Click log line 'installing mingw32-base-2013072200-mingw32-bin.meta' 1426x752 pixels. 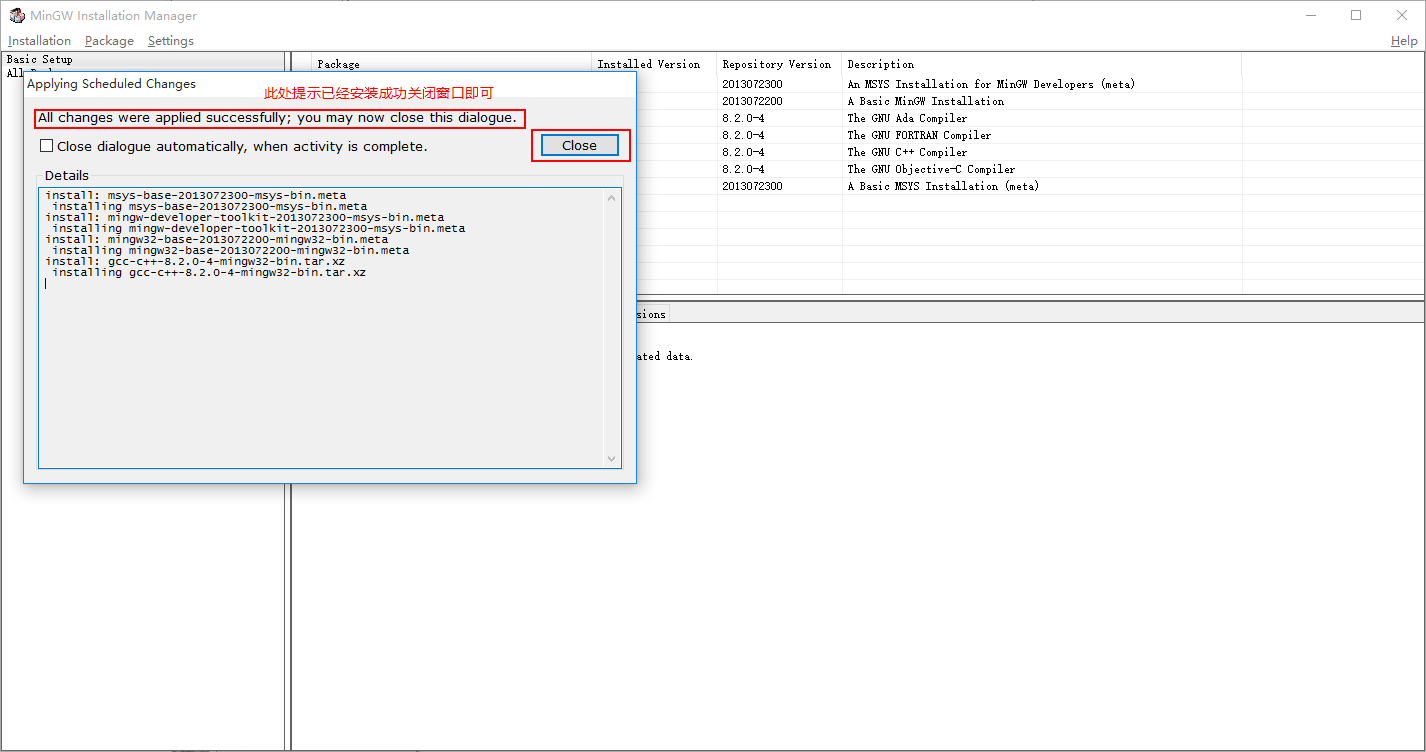tap(231, 250)
